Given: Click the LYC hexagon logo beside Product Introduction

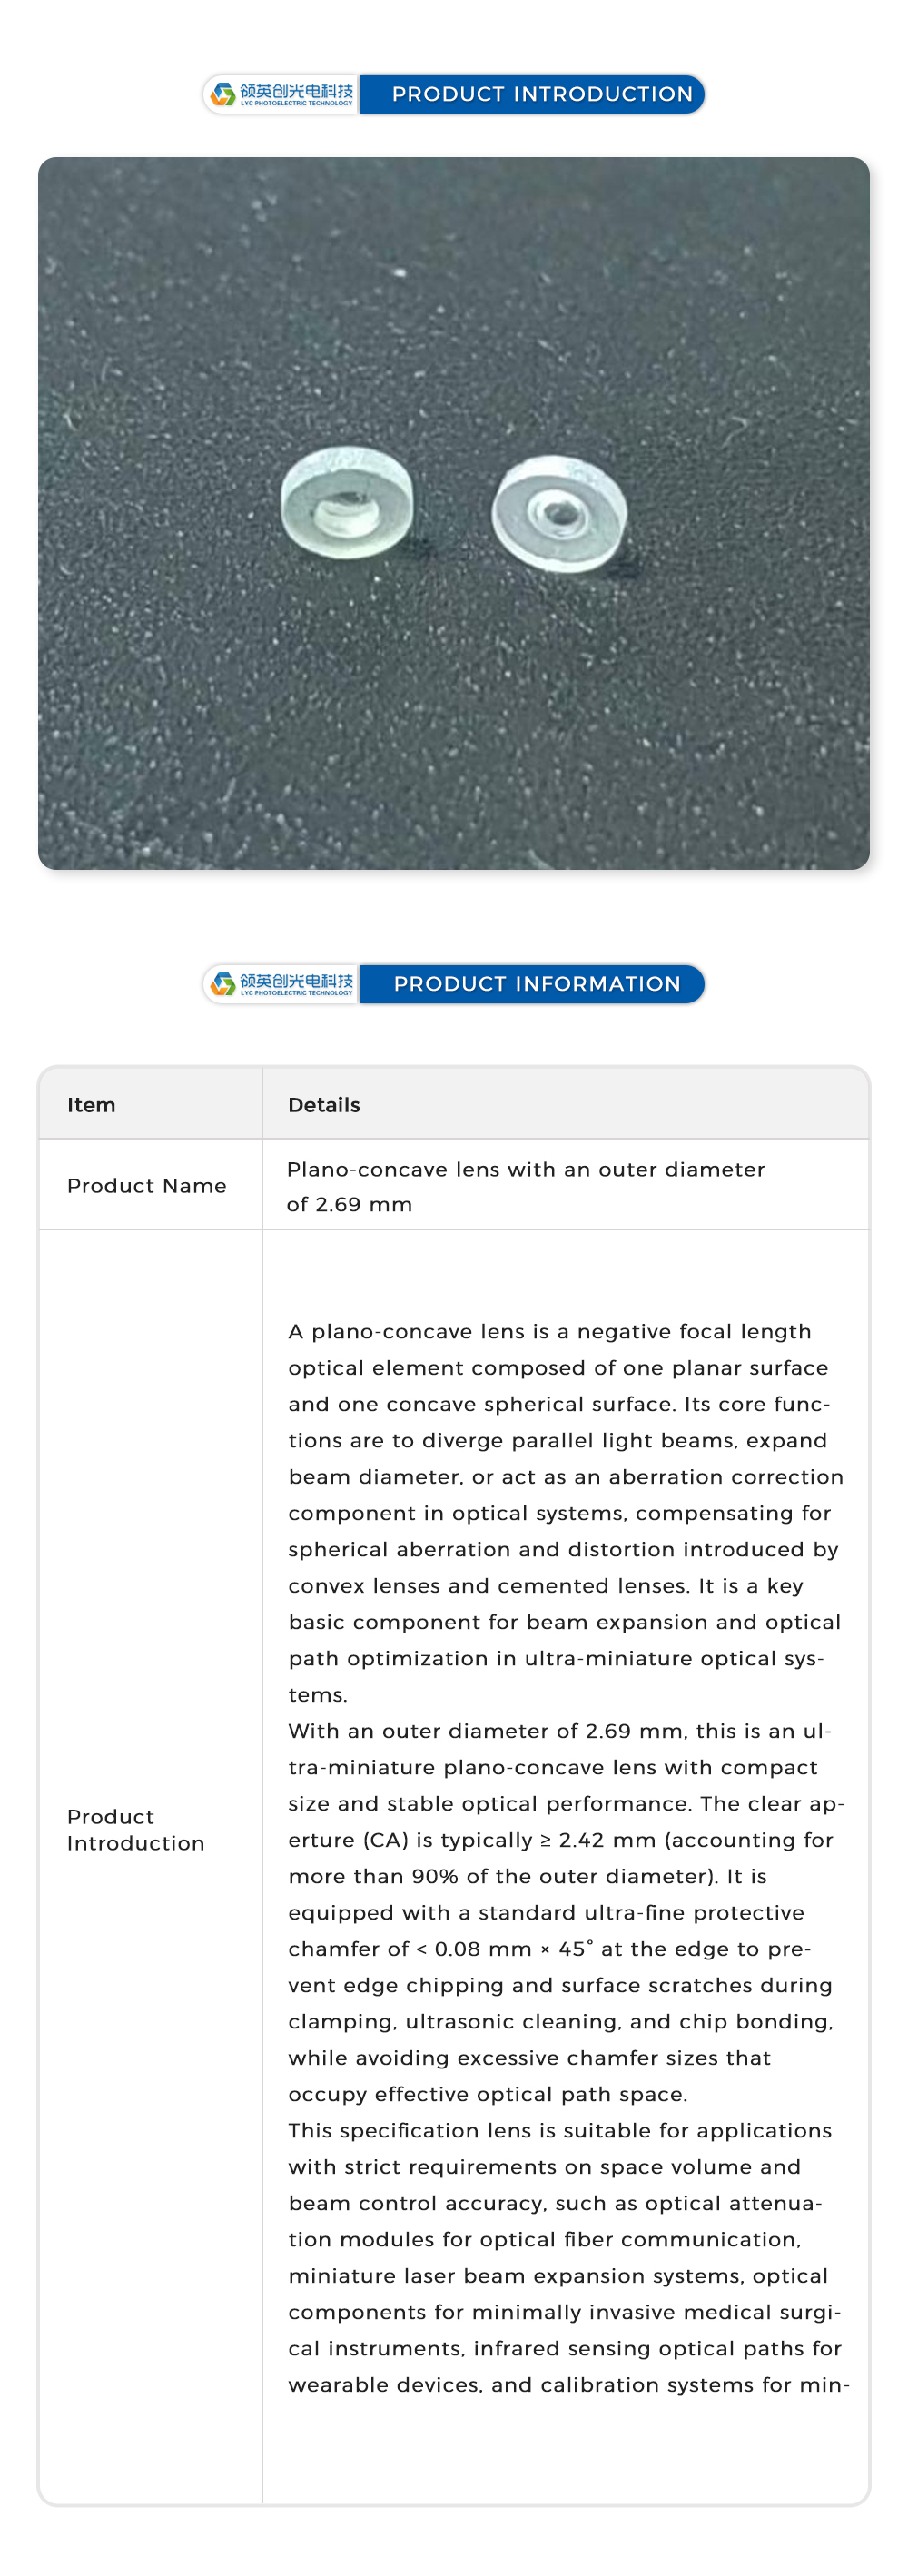Looking at the screenshot, I should (x=223, y=94).
